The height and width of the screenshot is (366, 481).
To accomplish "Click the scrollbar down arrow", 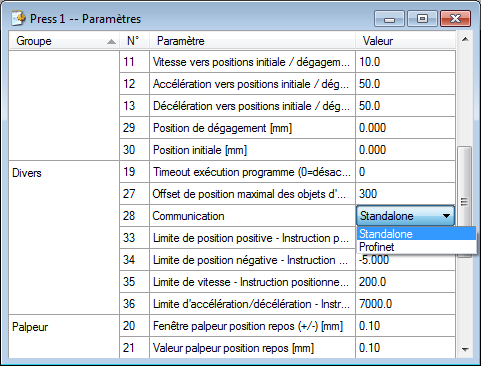I will pyautogui.click(x=465, y=350).
